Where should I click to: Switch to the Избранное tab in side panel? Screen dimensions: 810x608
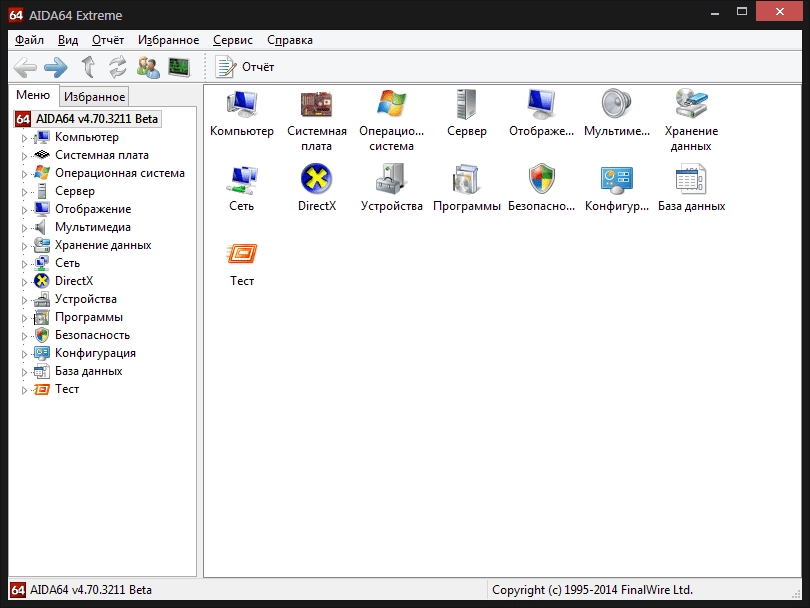coord(95,97)
